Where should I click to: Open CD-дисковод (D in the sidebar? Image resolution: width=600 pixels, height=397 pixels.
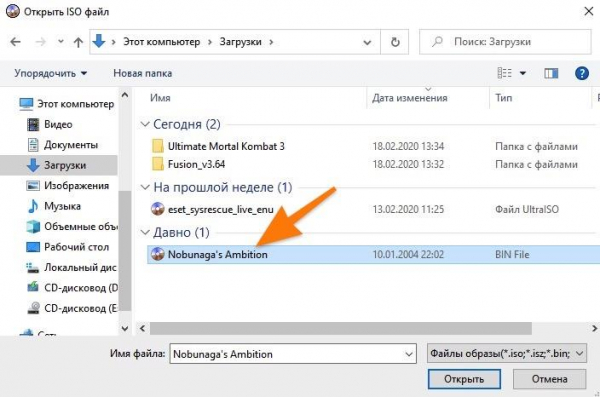[x=73, y=288]
